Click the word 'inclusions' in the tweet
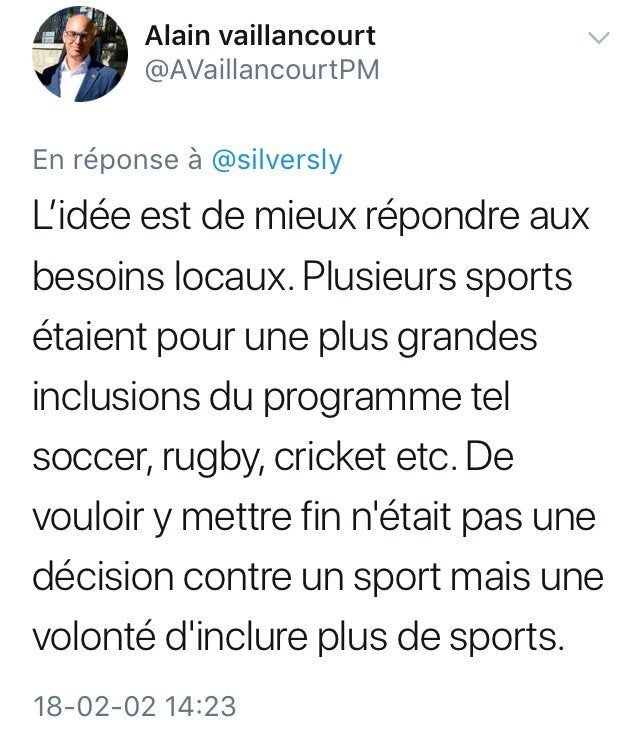The width and height of the screenshot is (639, 735). point(116,397)
